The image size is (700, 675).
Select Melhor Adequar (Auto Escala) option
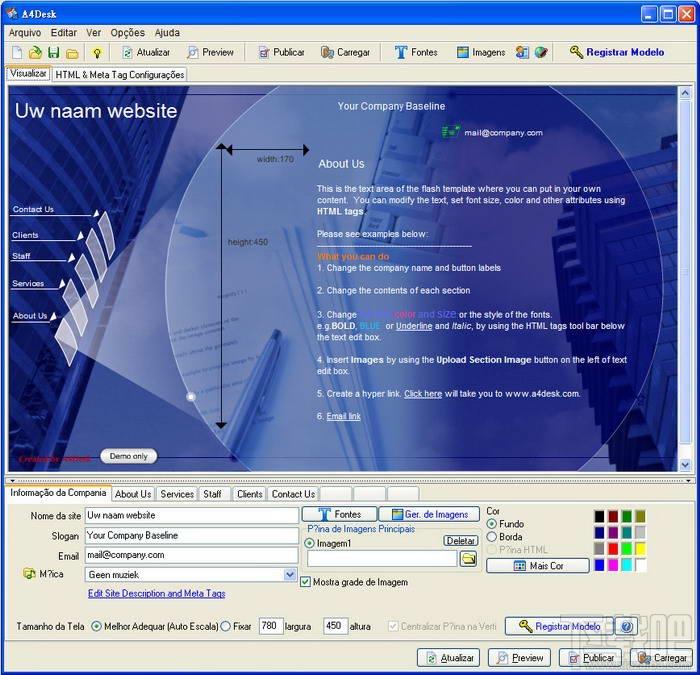click(96, 626)
